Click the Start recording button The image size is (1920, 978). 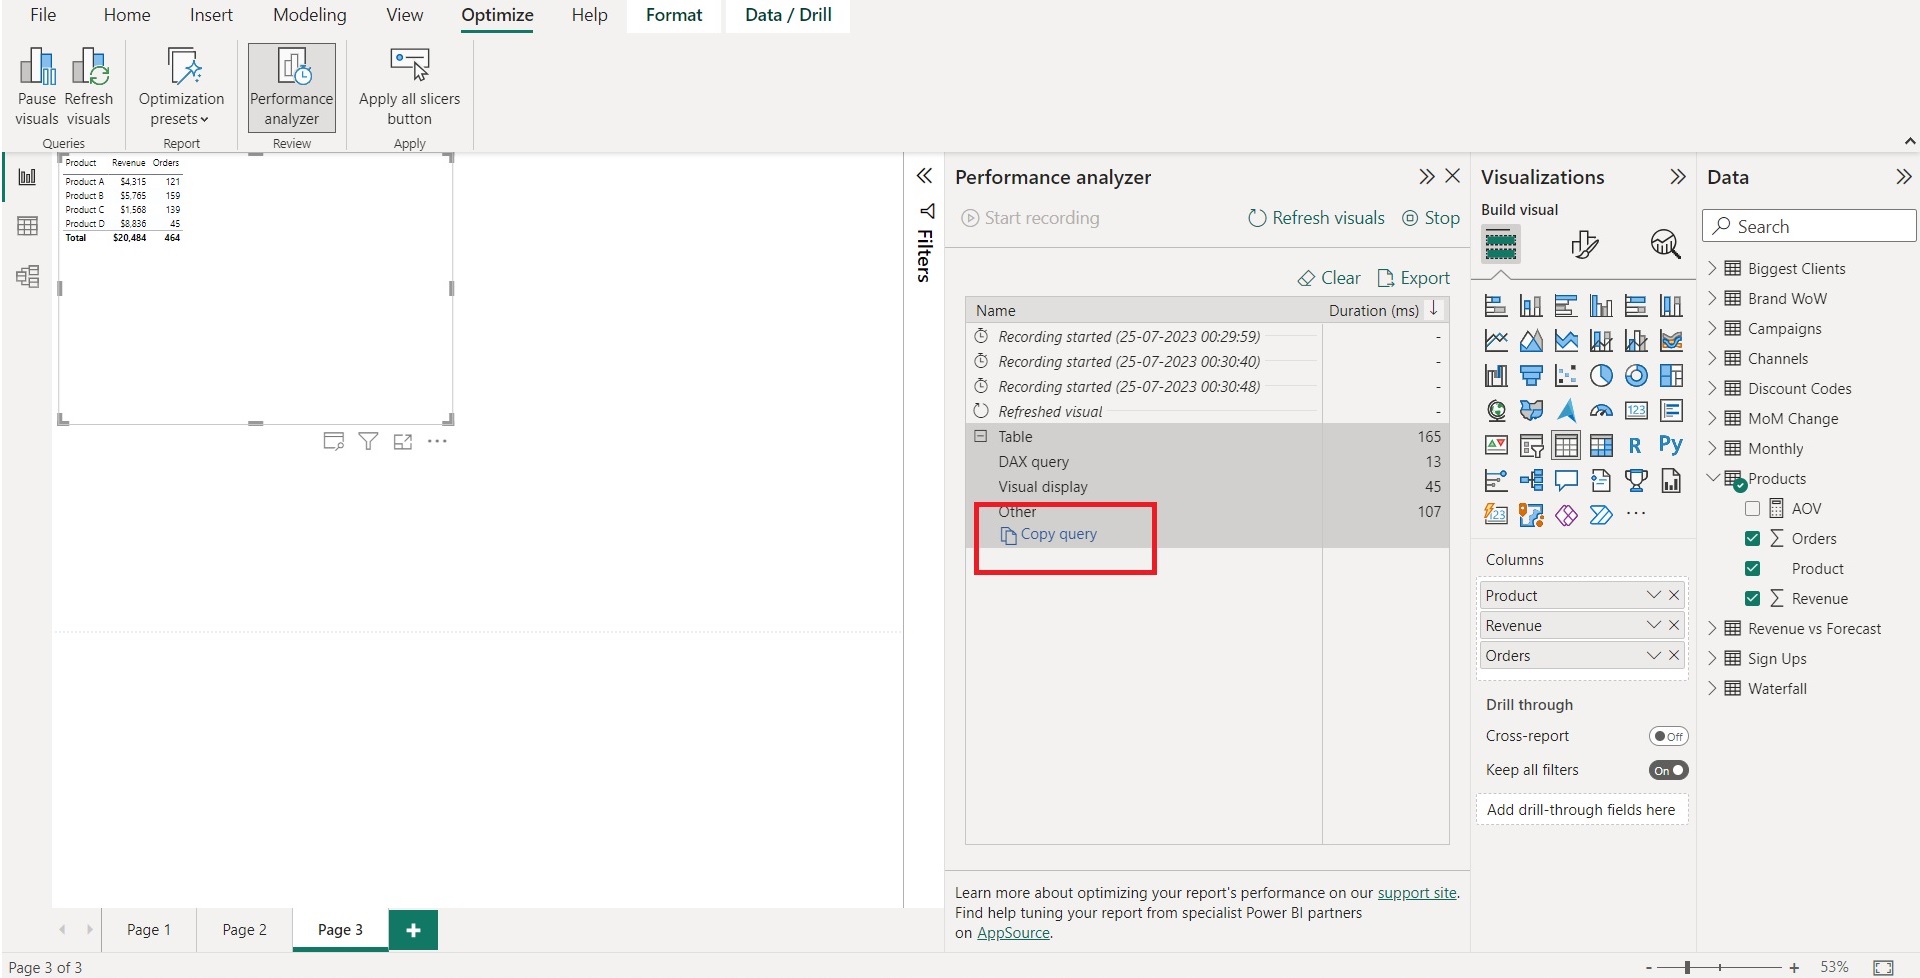[1031, 217]
